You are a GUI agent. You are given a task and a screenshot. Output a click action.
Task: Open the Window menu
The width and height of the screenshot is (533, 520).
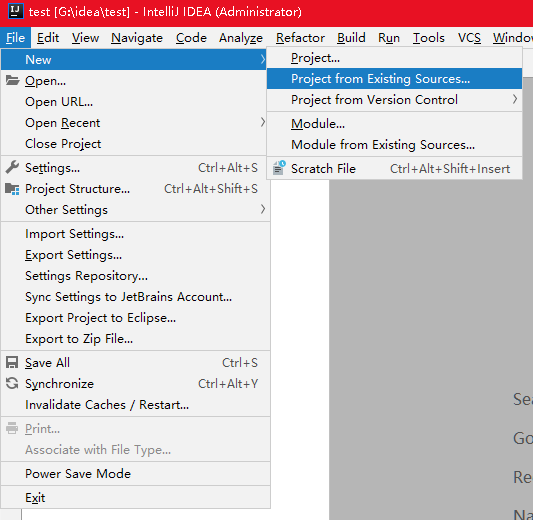tap(513, 38)
